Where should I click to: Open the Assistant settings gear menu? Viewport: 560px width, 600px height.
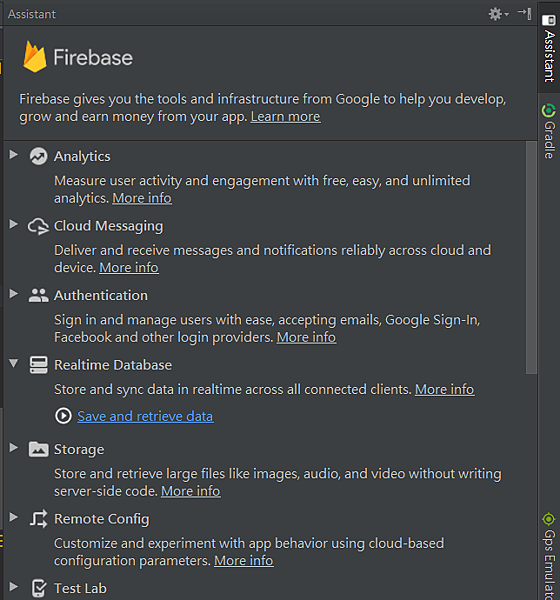click(x=498, y=14)
